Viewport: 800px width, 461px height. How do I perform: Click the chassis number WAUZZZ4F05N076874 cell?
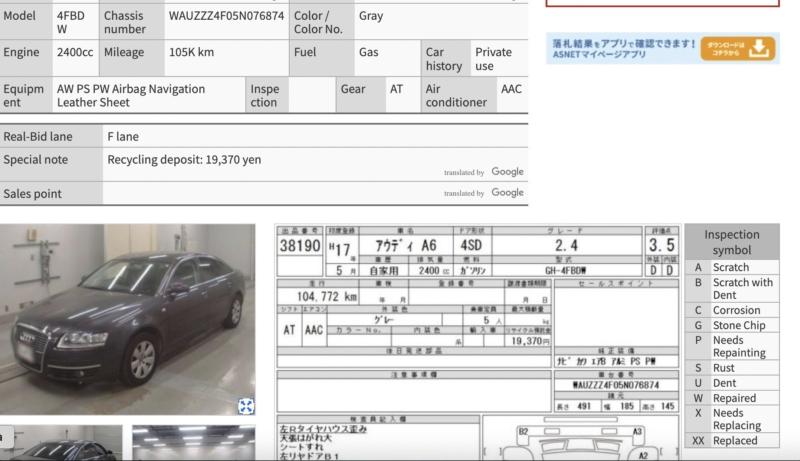pos(226,17)
